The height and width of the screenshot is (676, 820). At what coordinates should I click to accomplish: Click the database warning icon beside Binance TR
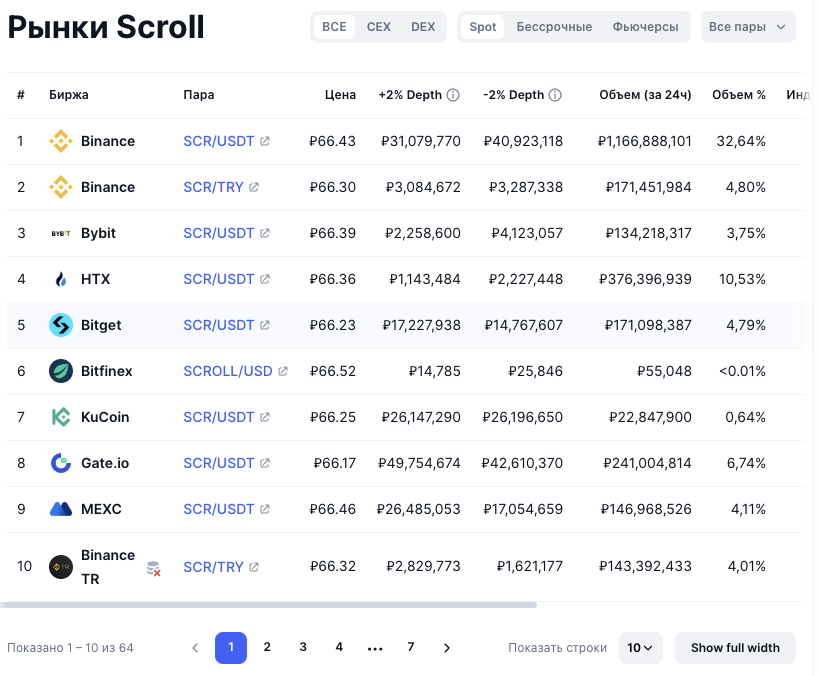point(153,569)
